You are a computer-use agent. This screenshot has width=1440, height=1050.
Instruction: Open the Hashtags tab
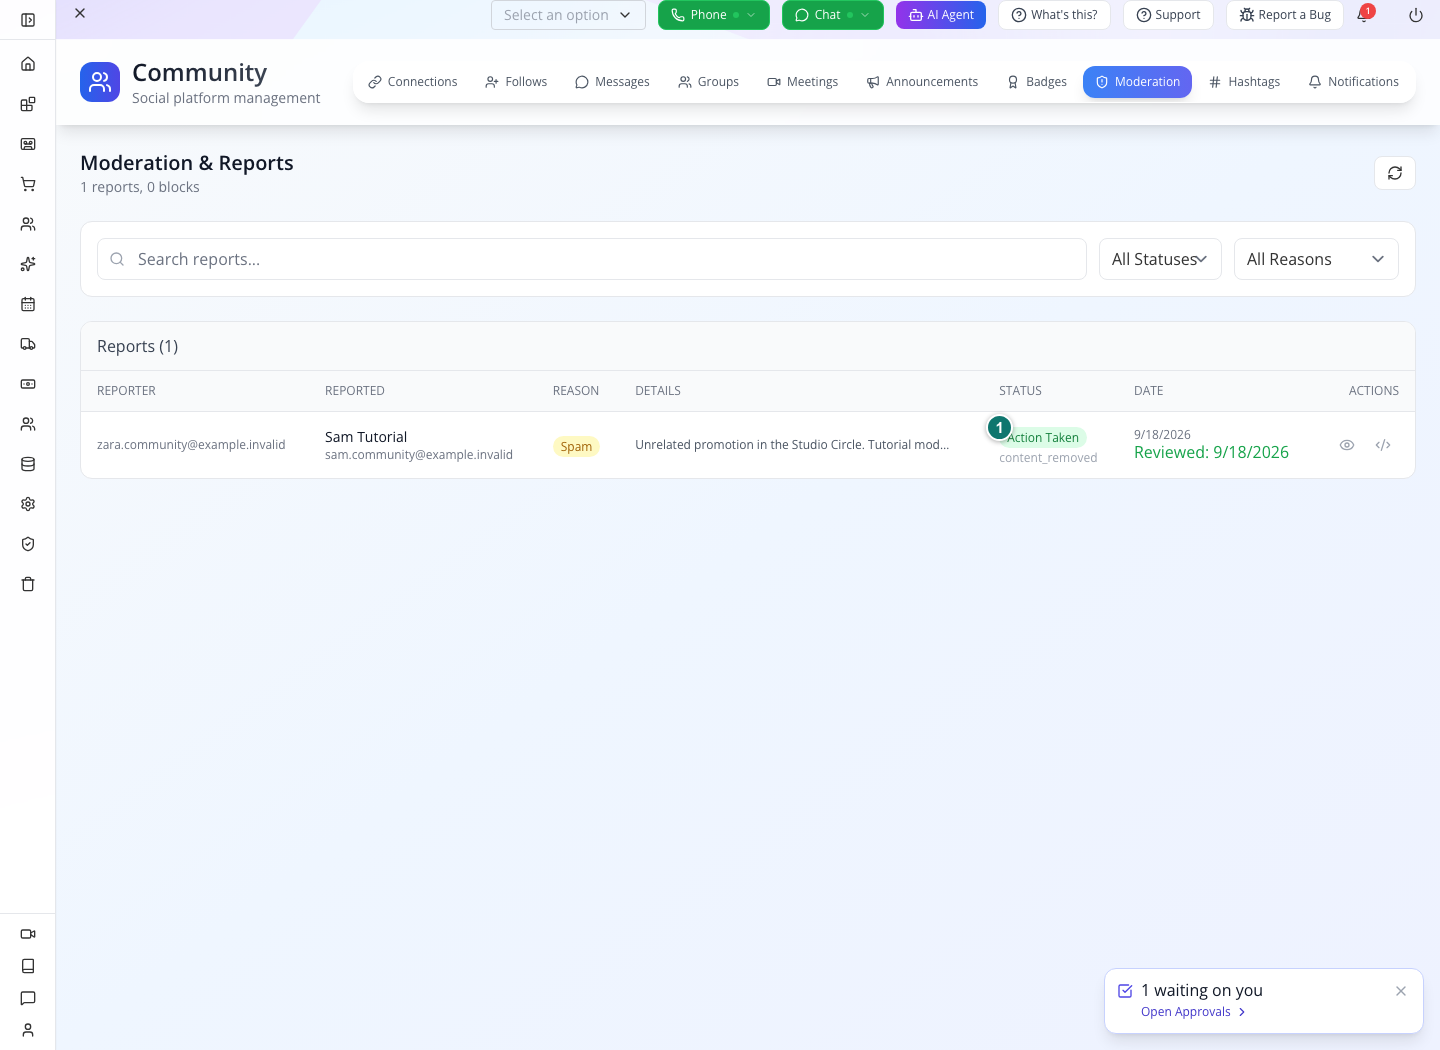[1245, 82]
